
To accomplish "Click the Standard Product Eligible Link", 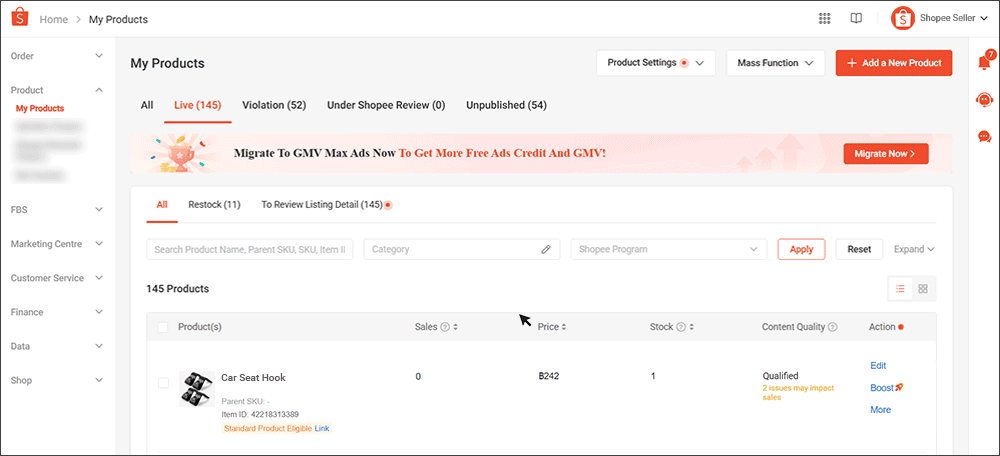I will coord(322,429).
